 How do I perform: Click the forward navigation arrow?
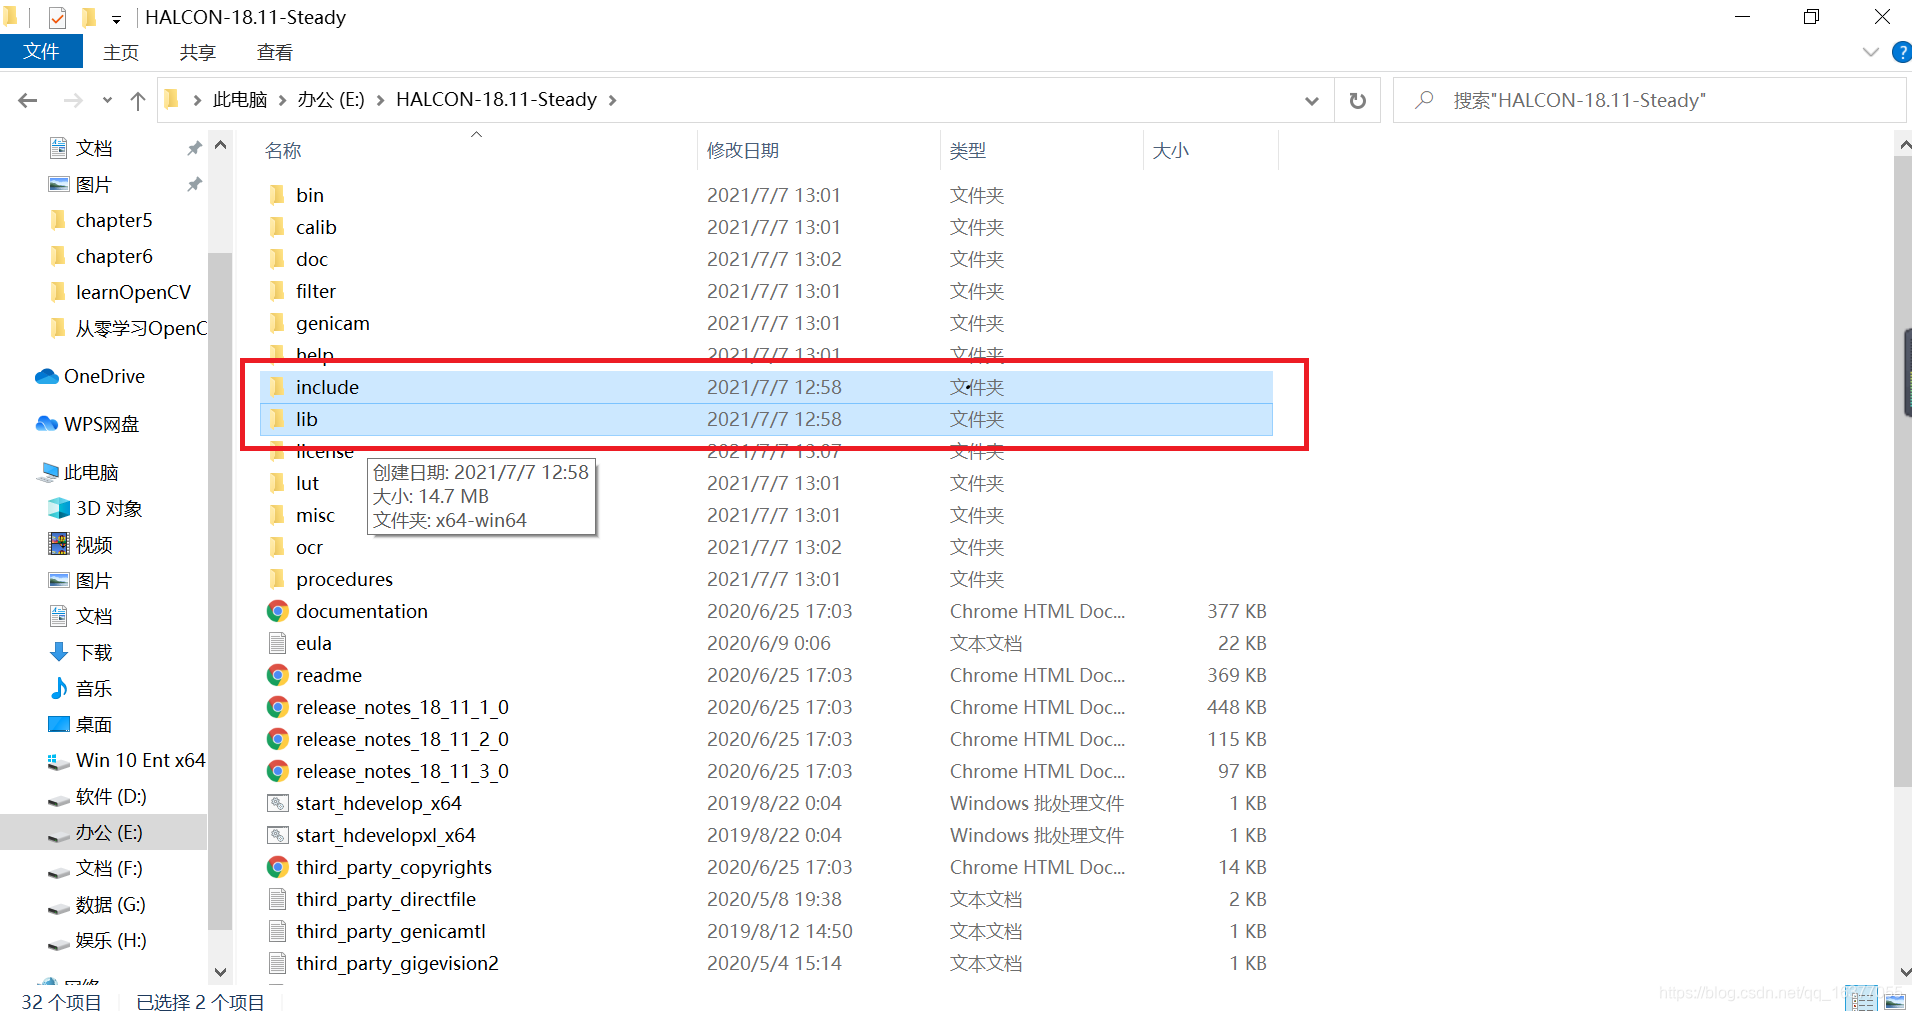72,100
